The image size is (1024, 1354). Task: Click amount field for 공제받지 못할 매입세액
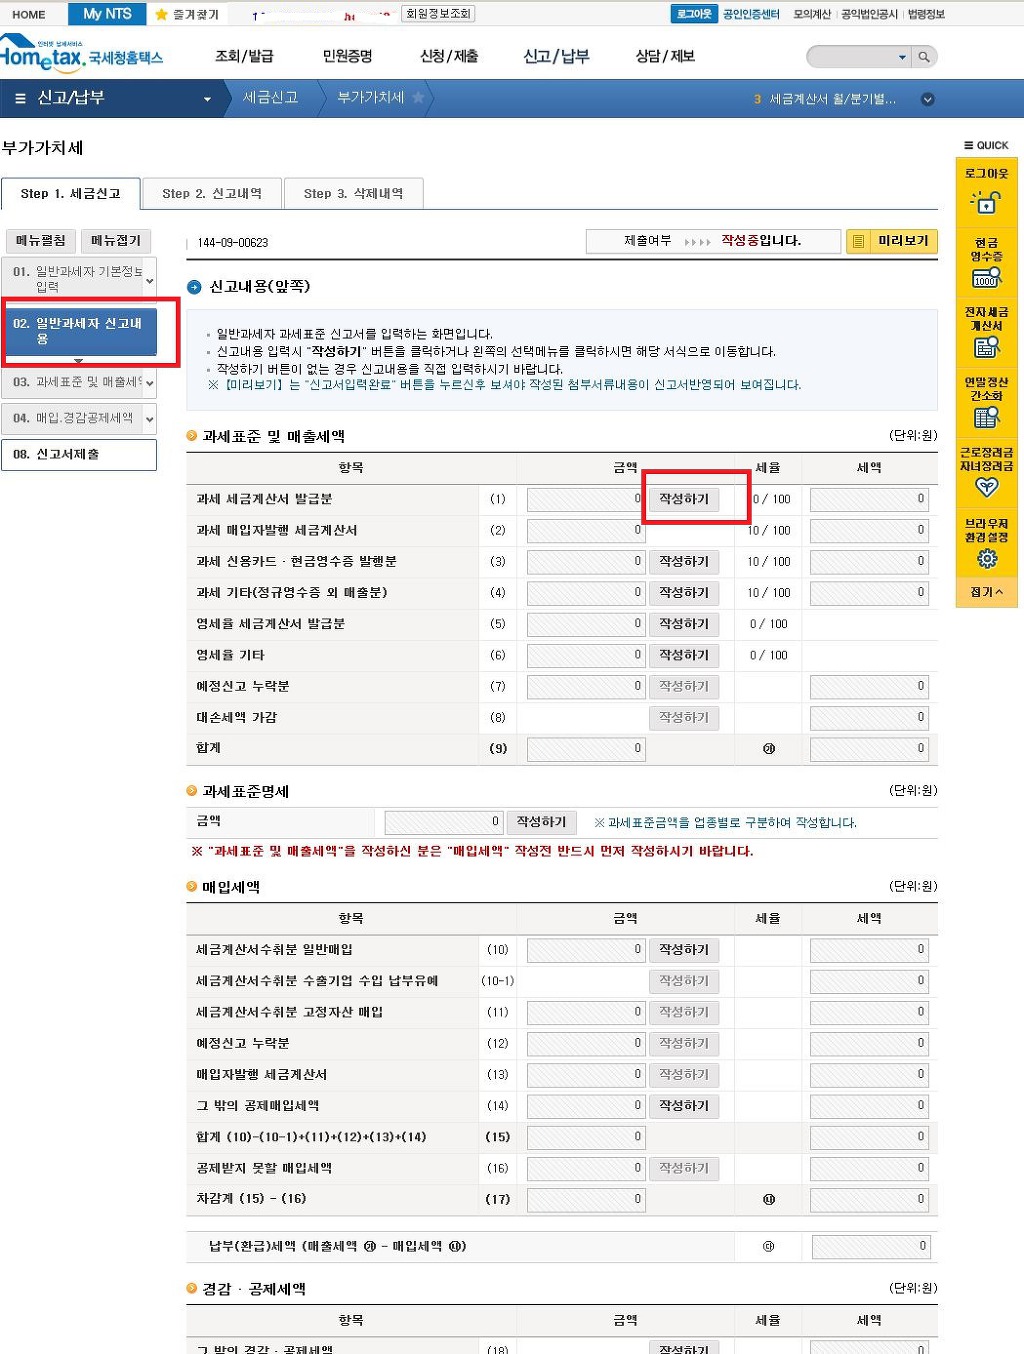(585, 1168)
